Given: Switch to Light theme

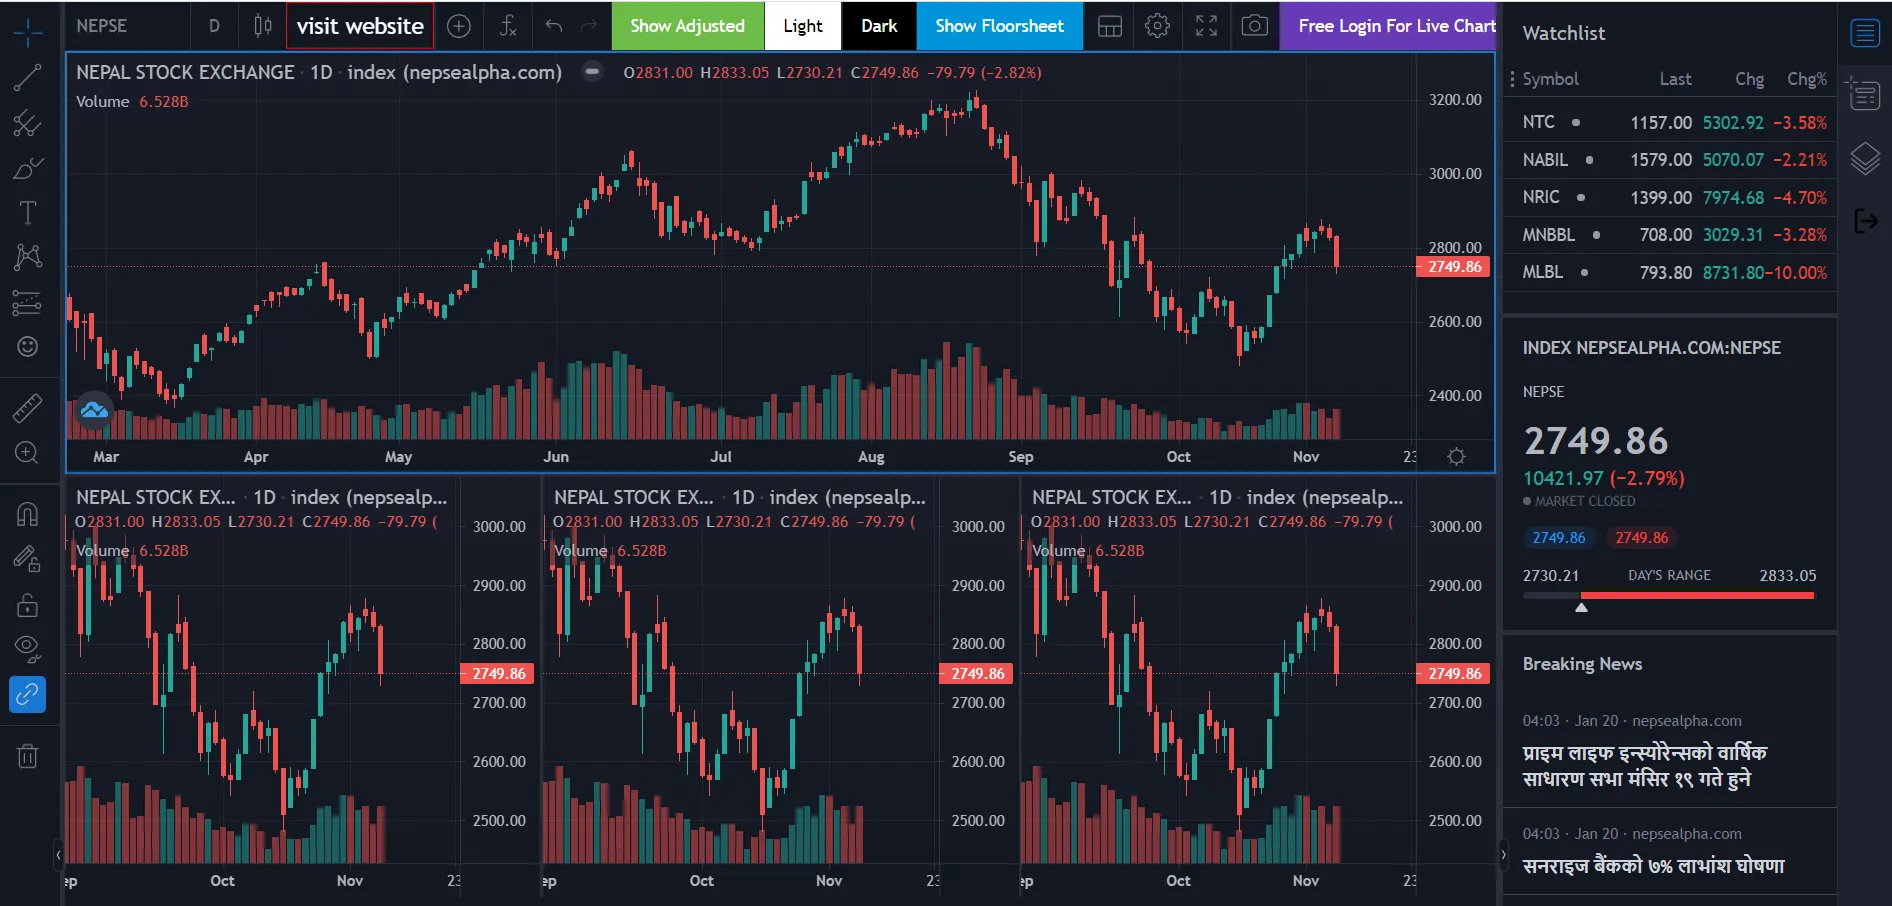Looking at the screenshot, I should 802,26.
